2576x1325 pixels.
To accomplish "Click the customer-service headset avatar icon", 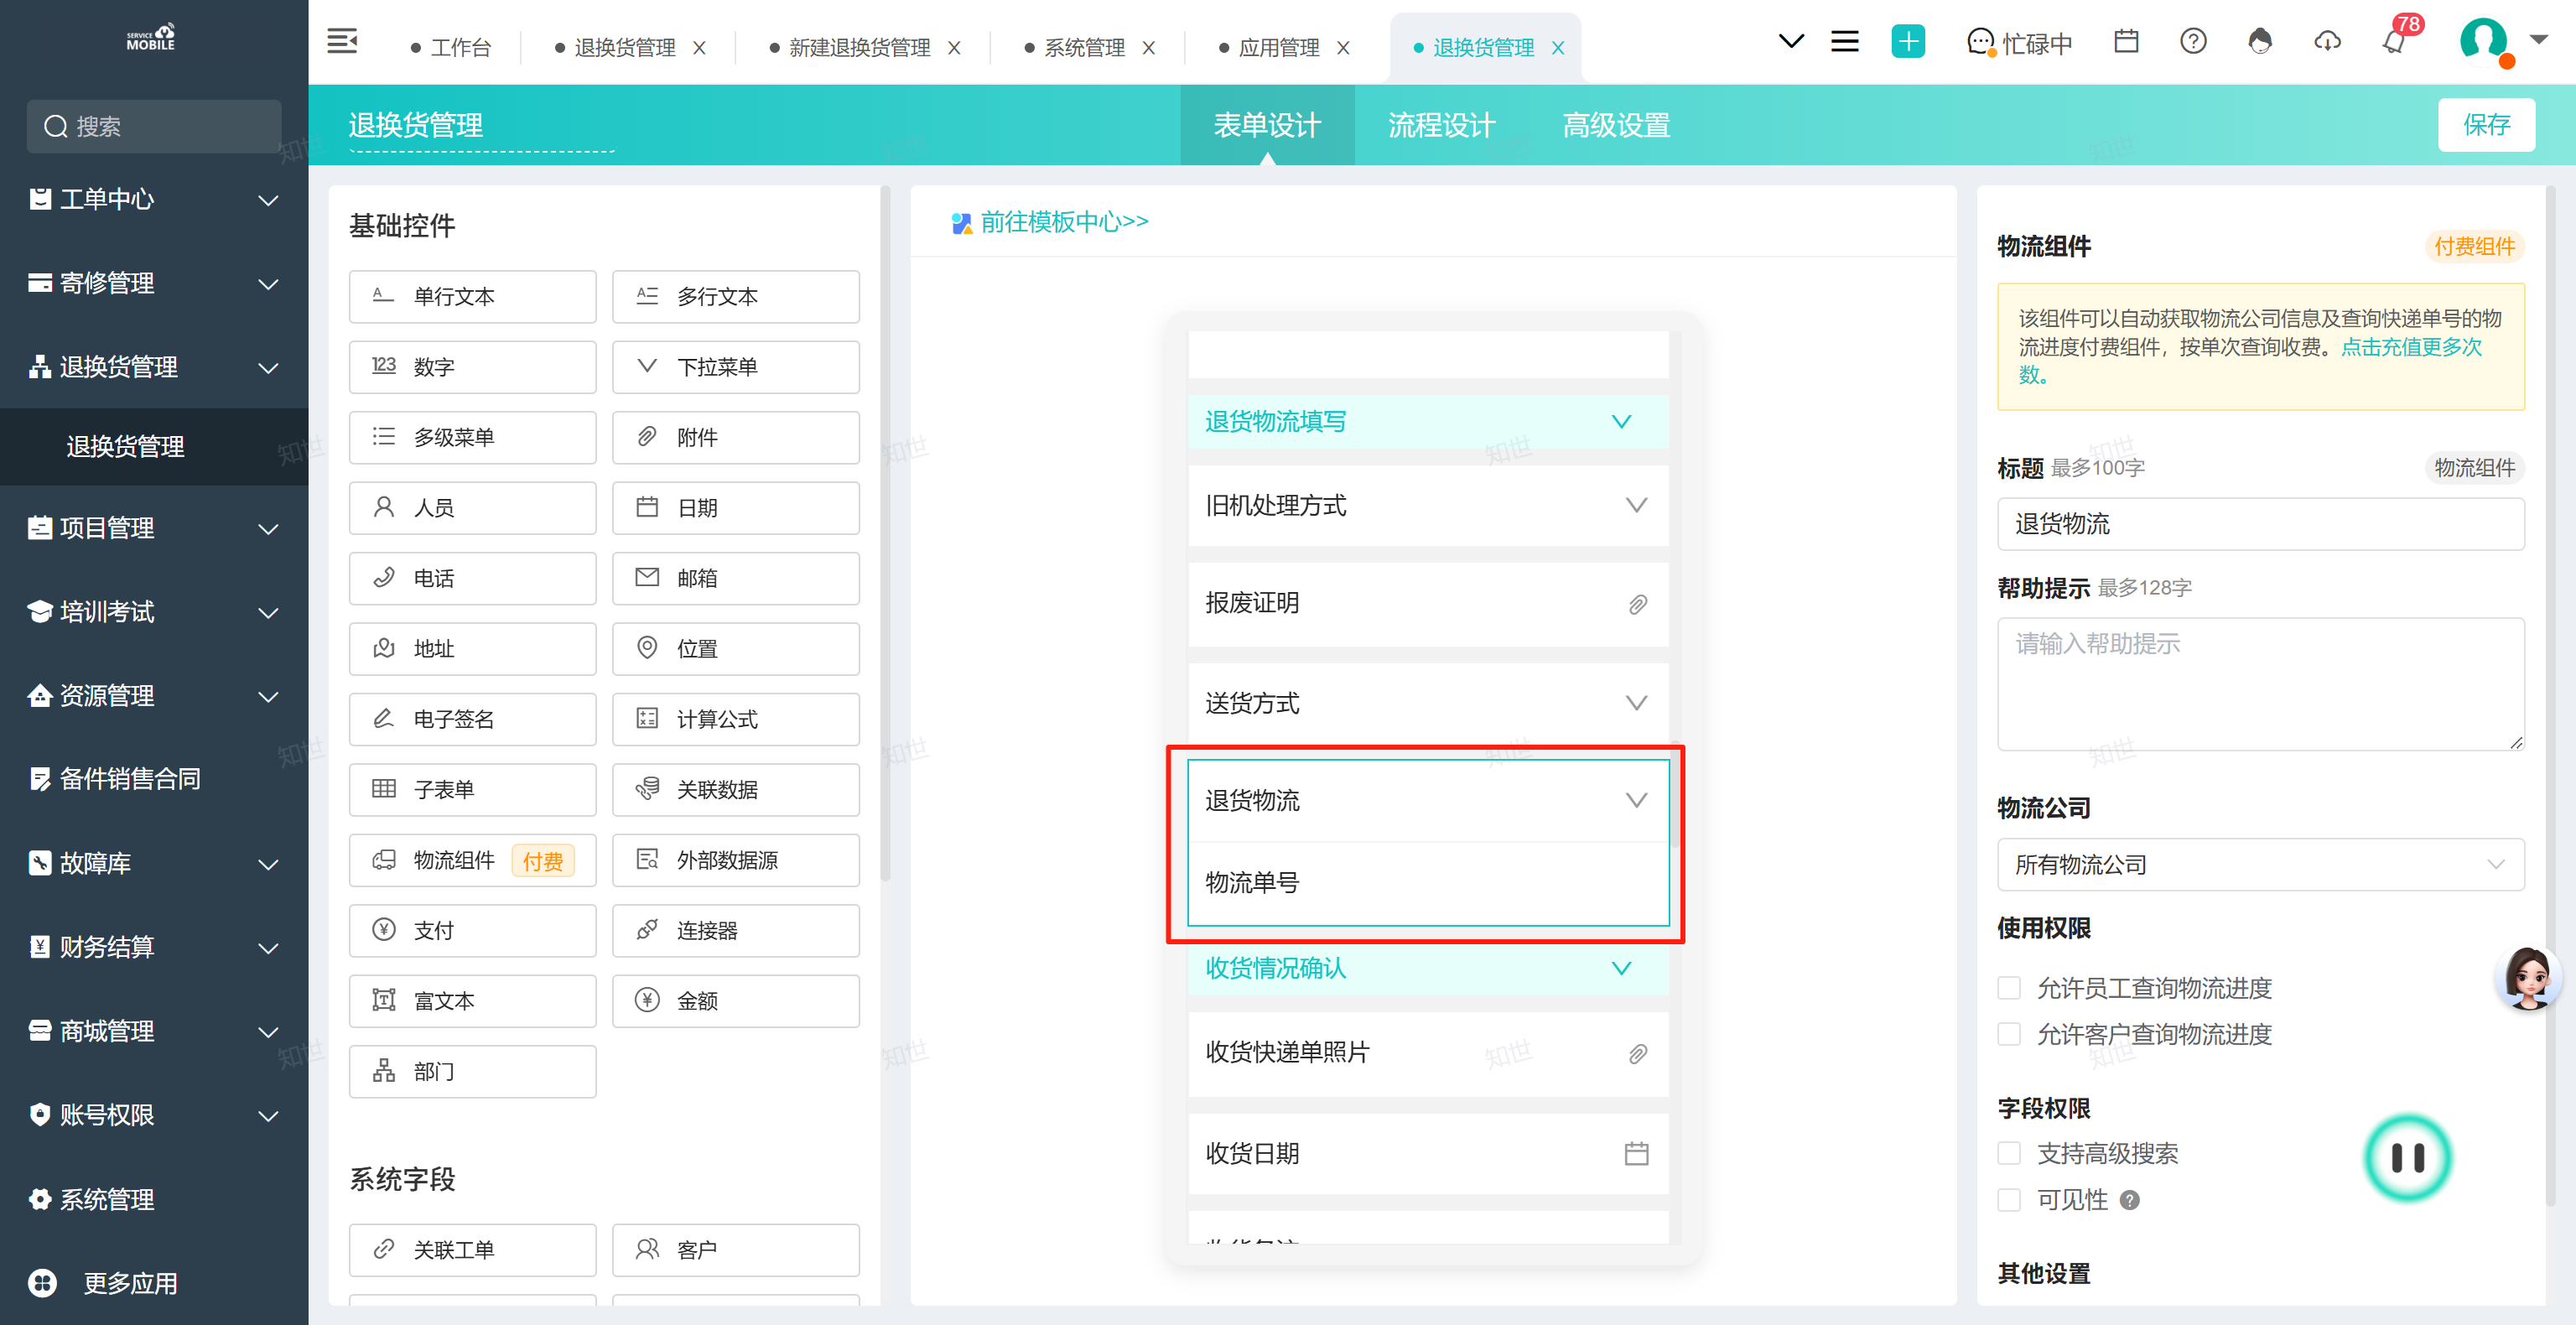I will pyautogui.click(x=2260, y=41).
